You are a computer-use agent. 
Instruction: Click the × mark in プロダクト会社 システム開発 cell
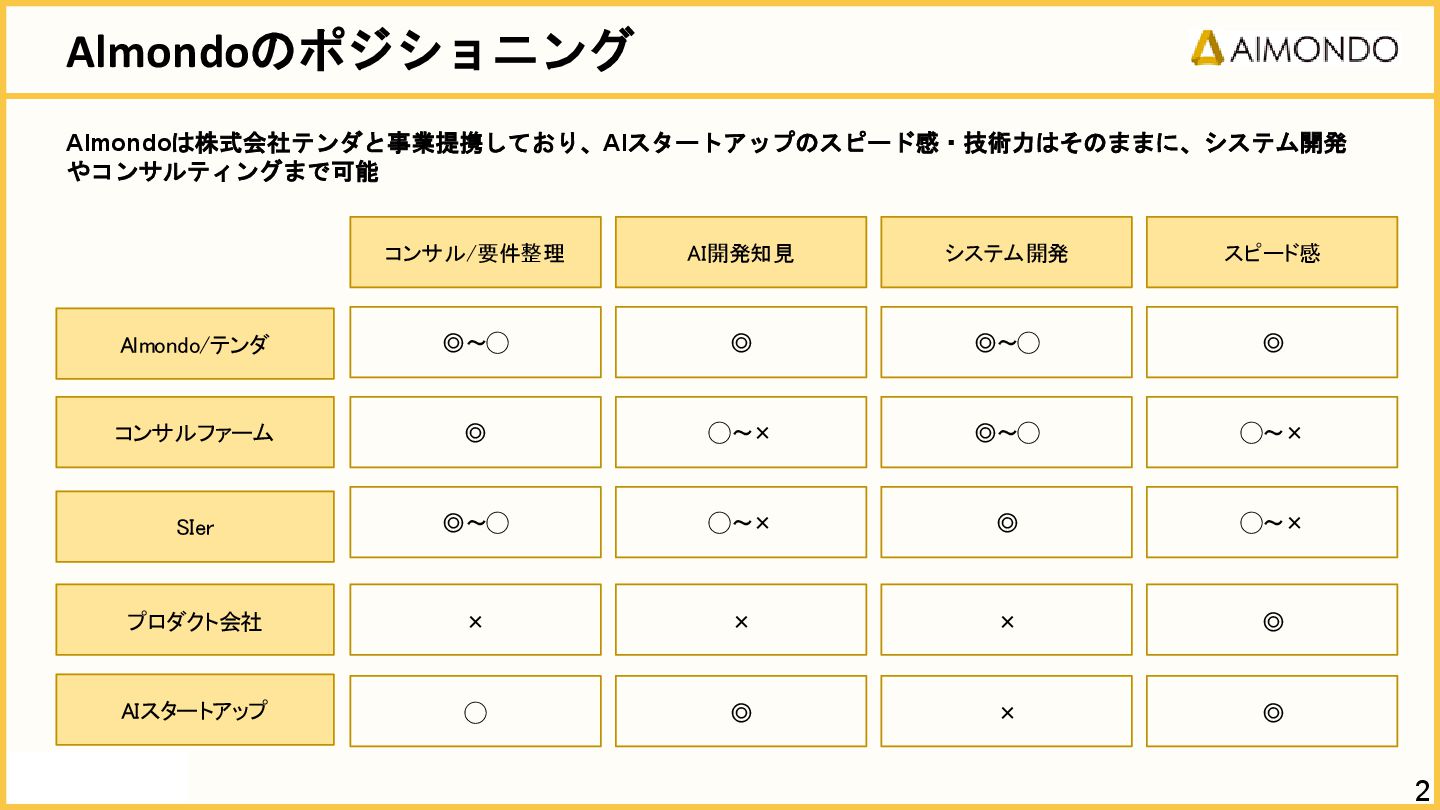coord(1007,622)
